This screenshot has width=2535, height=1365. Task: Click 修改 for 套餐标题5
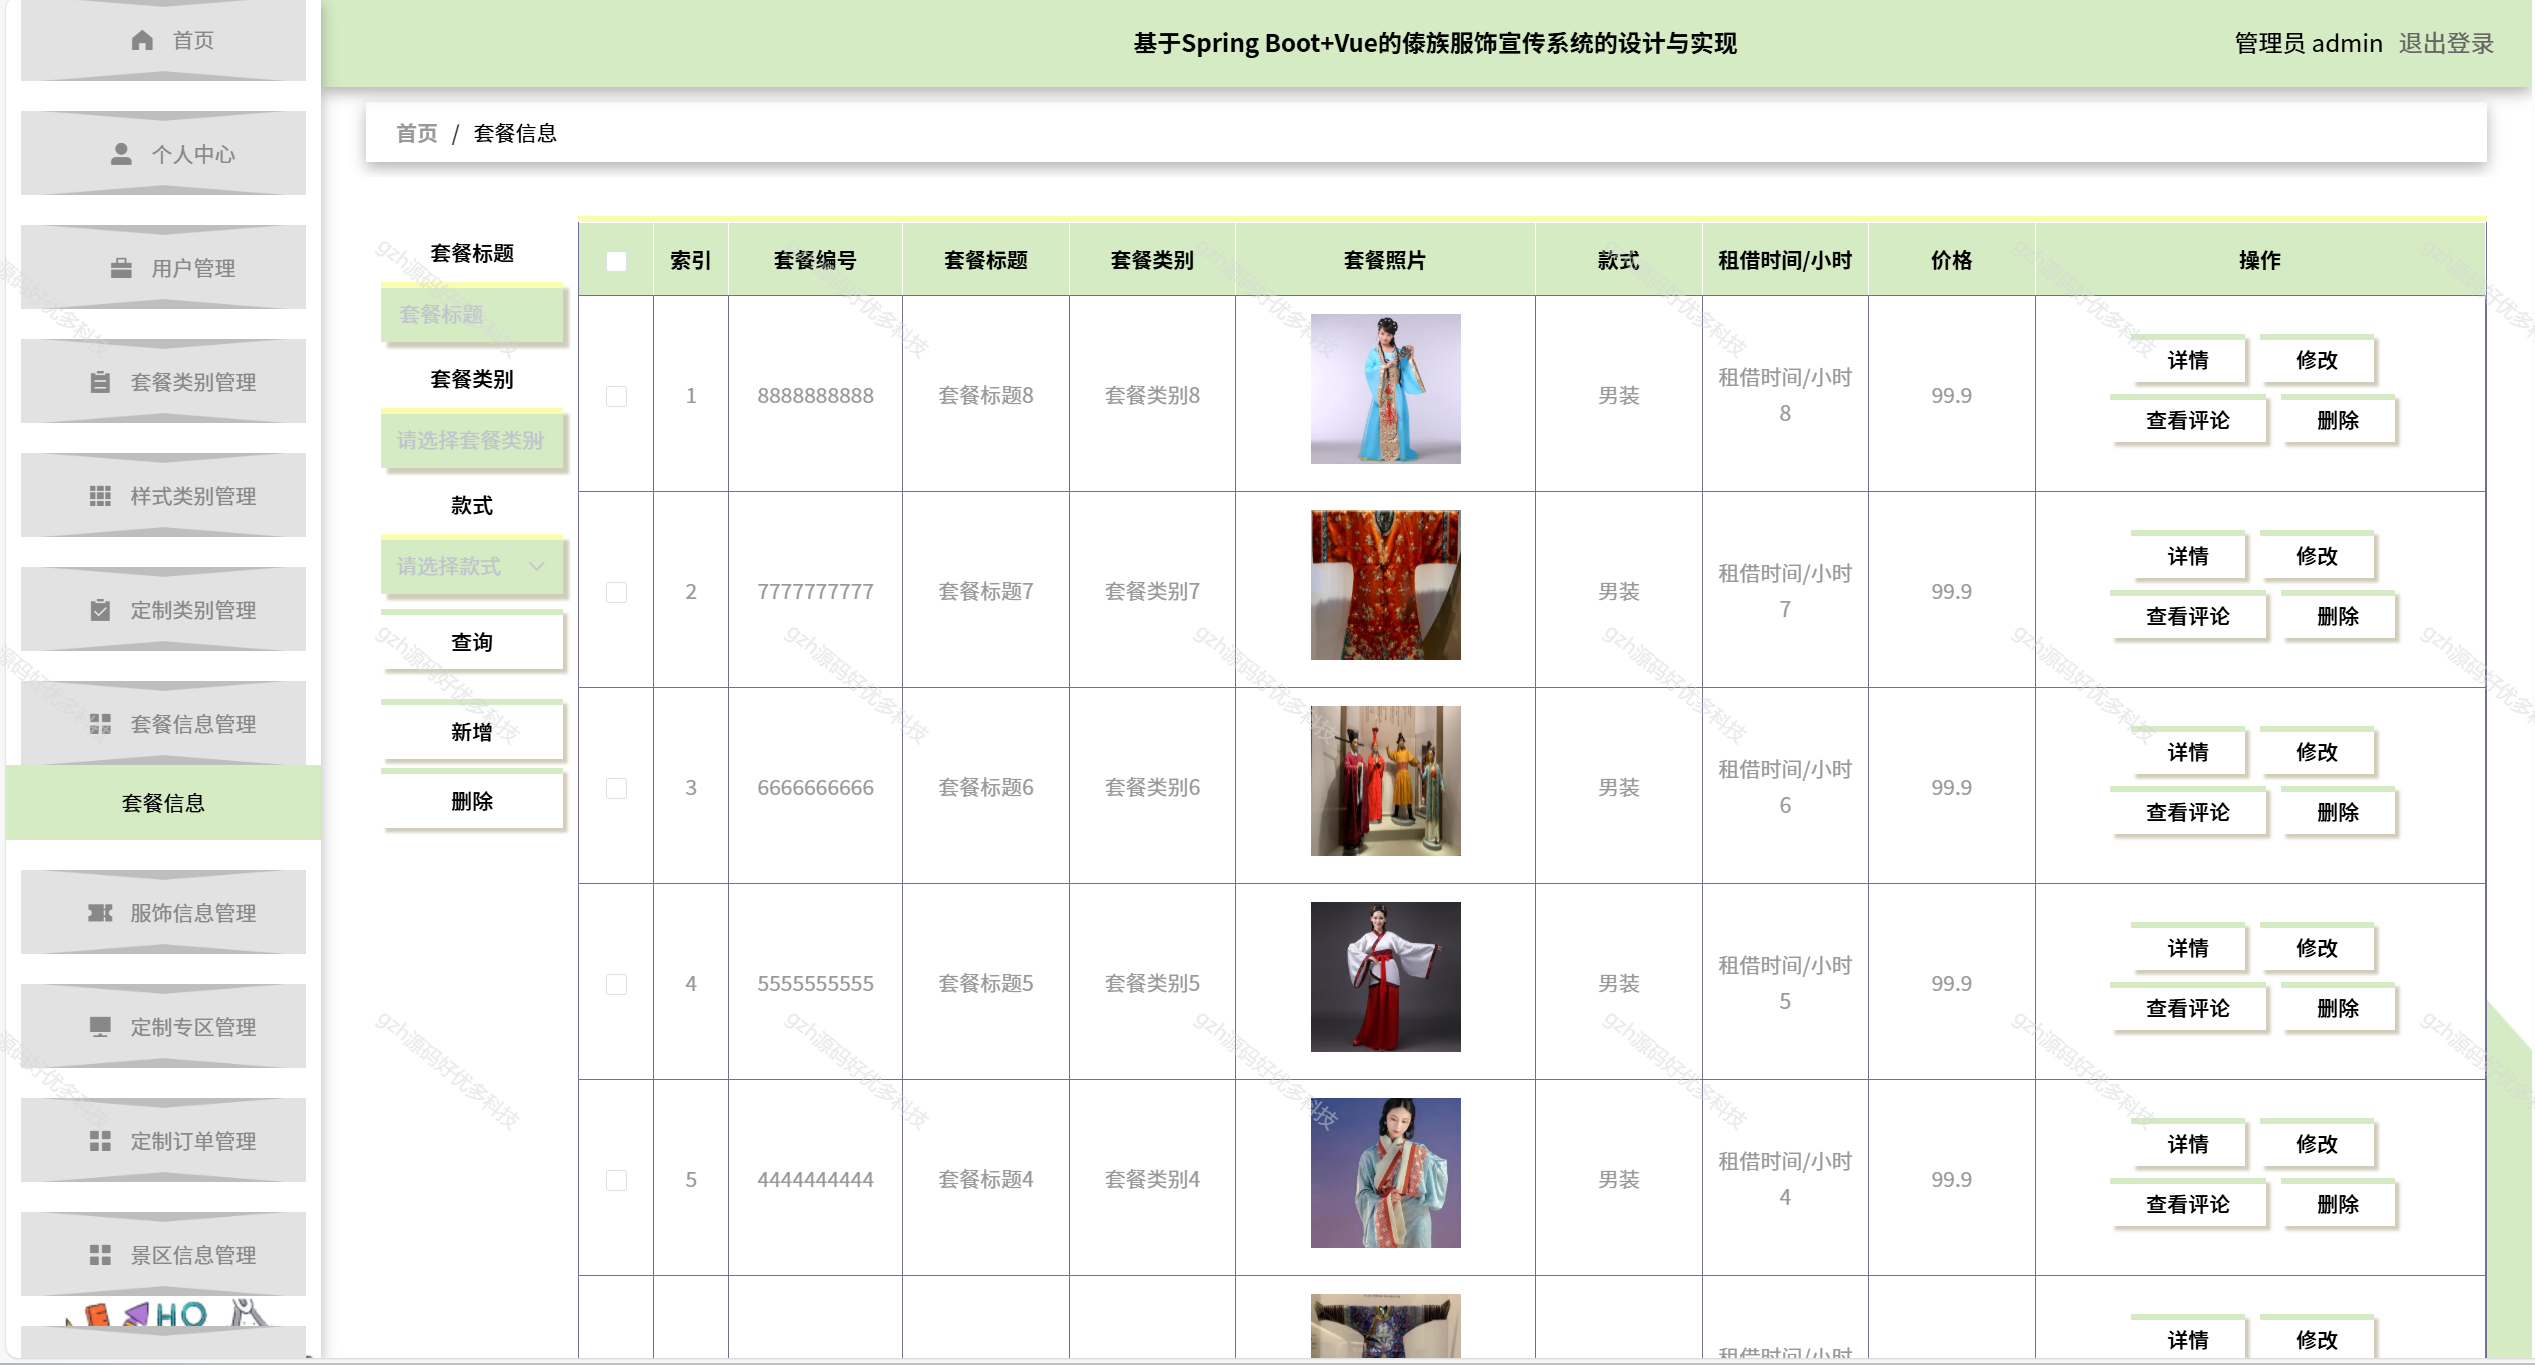(2317, 947)
